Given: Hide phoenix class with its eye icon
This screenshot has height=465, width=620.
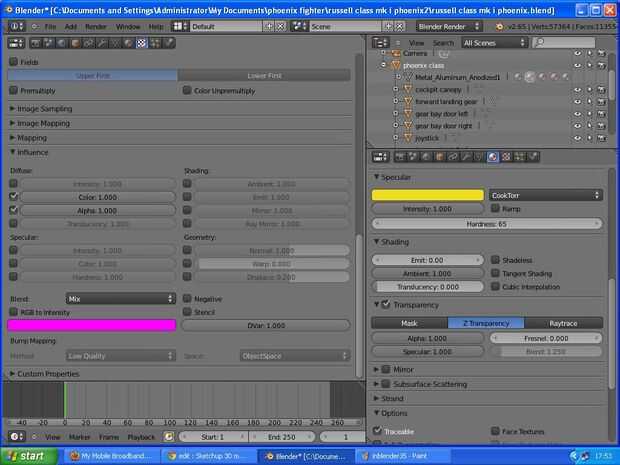Looking at the screenshot, I should [577, 65].
